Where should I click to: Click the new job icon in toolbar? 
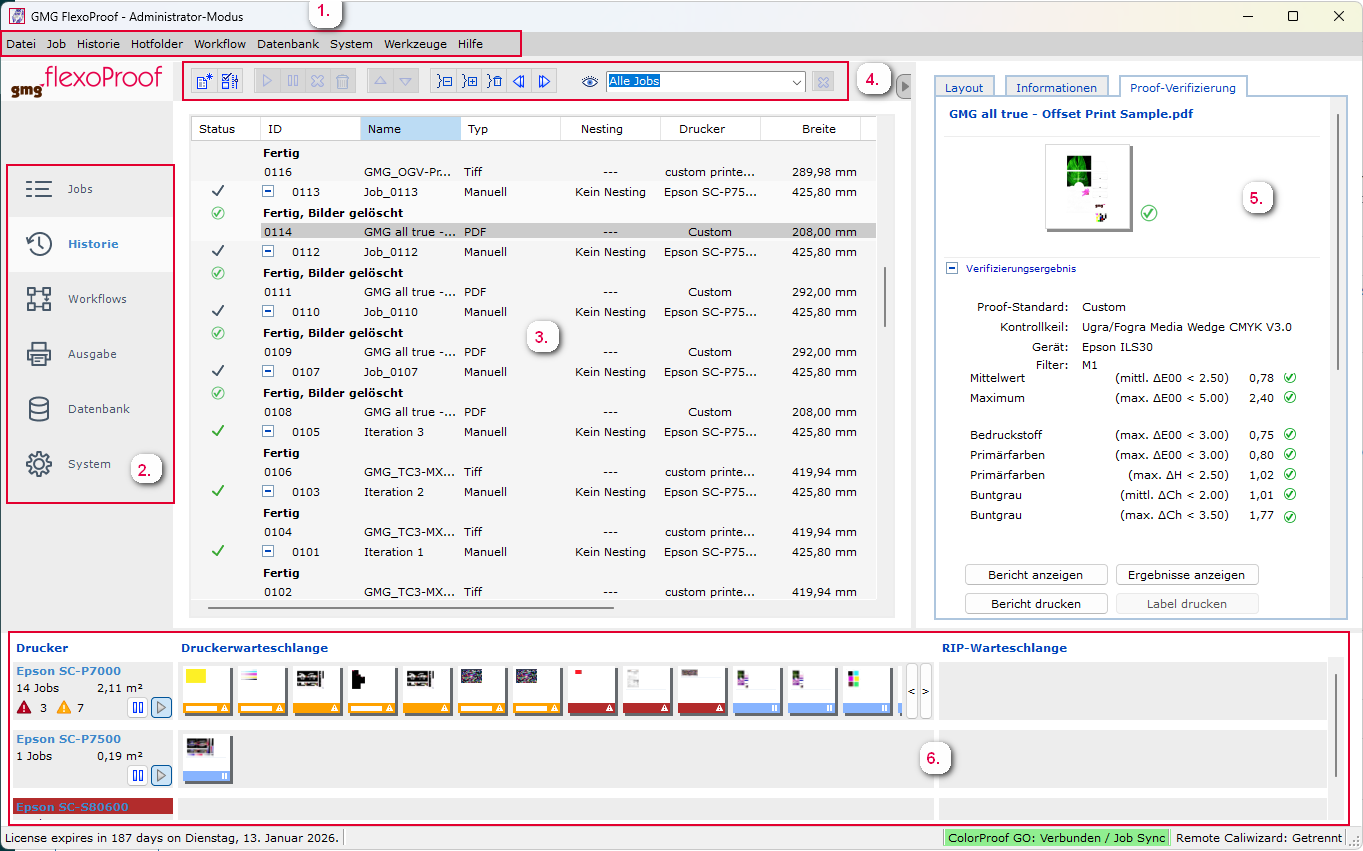coord(204,81)
